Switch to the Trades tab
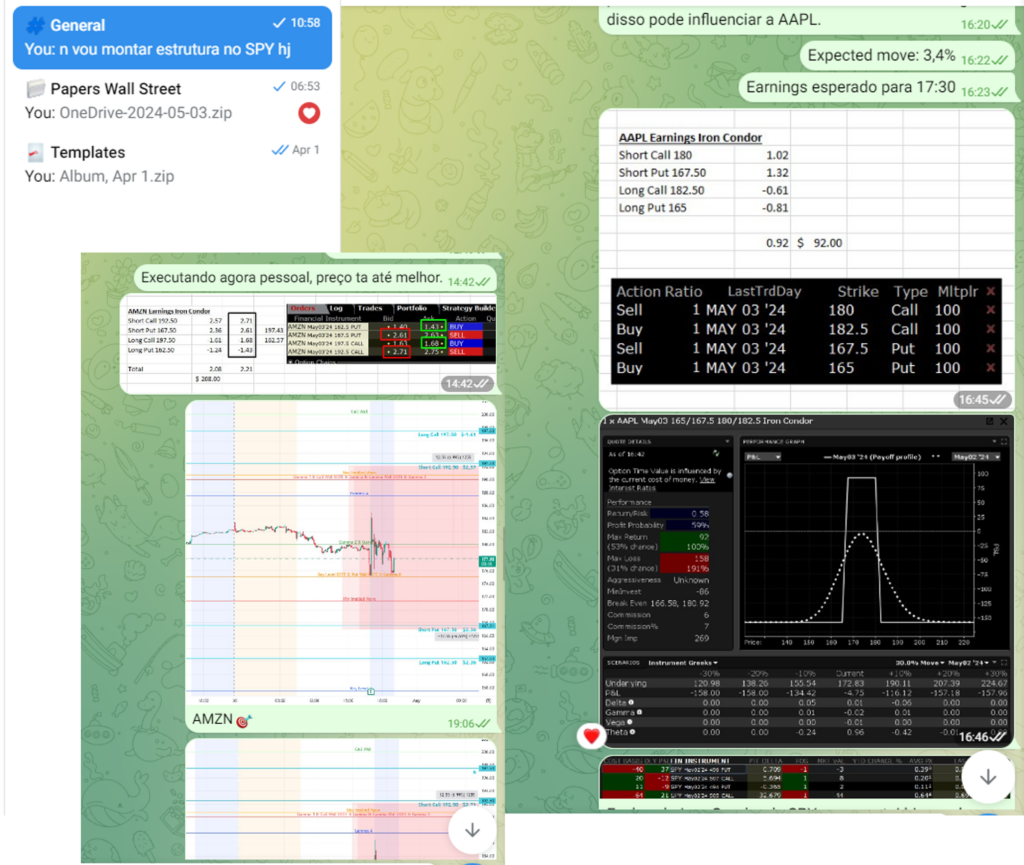Screen dimensions: 1024x865 [369, 309]
